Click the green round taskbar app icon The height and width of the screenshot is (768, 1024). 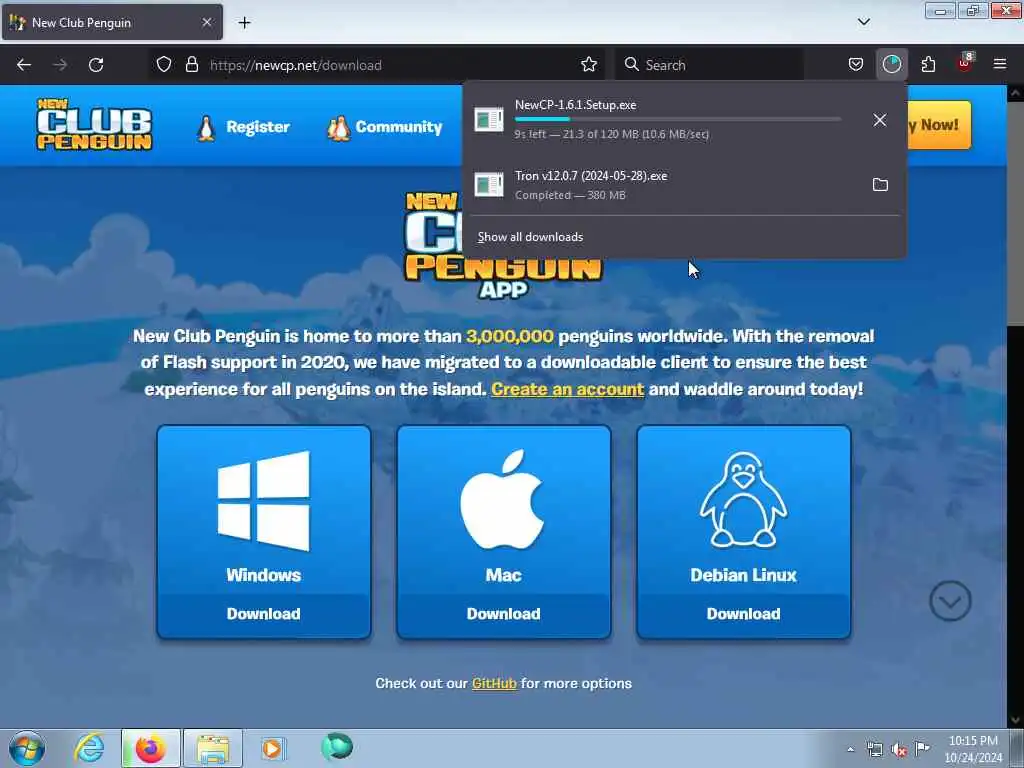pyautogui.click(x=337, y=747)
